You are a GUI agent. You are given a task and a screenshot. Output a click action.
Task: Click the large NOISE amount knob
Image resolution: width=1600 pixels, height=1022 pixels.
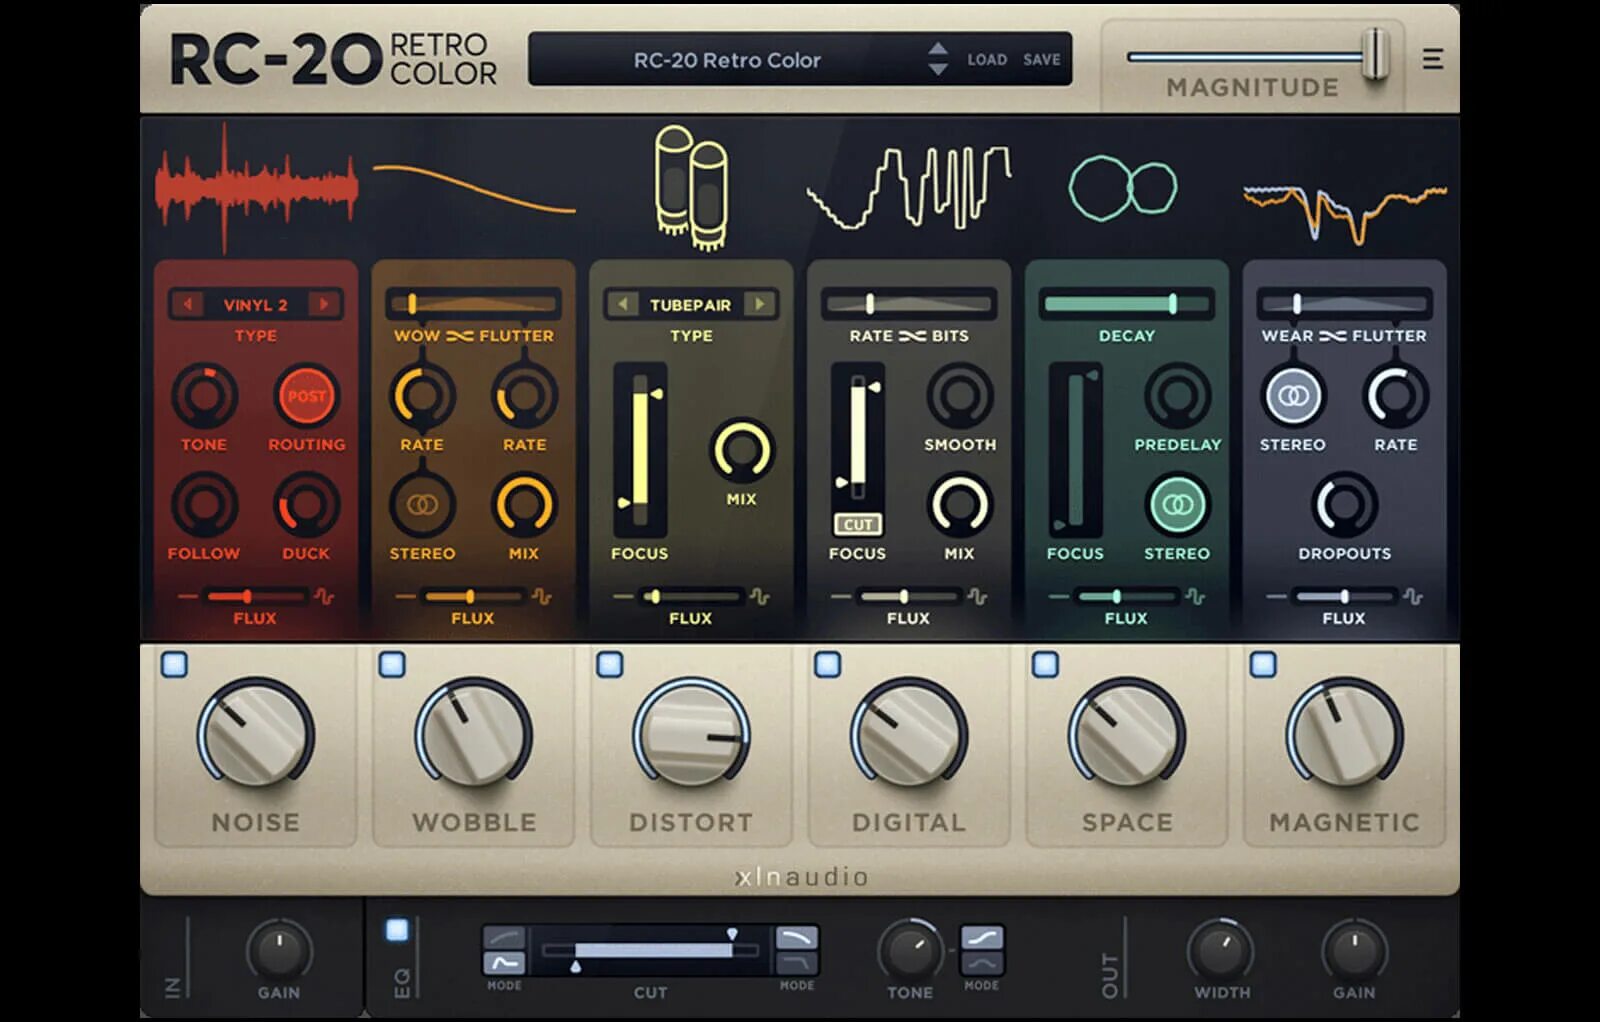(255, 735)
